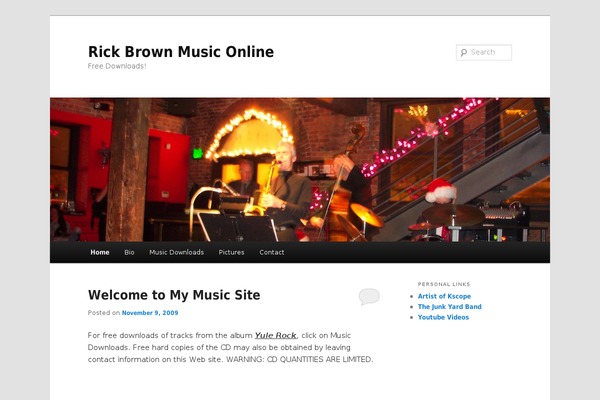The width and height of the screenshot is (600, 400).
Task: Click the Free Downloads! tagline text
Action: click(x=117, y=66)
